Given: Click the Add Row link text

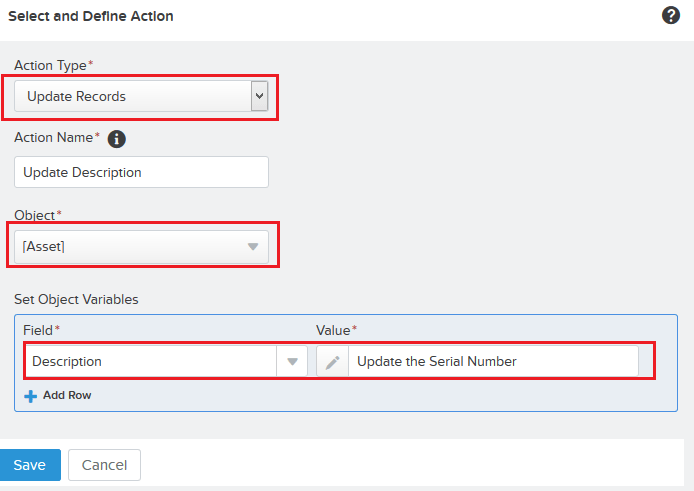Looking at the screenshot, I should click(x=67, y=396).
